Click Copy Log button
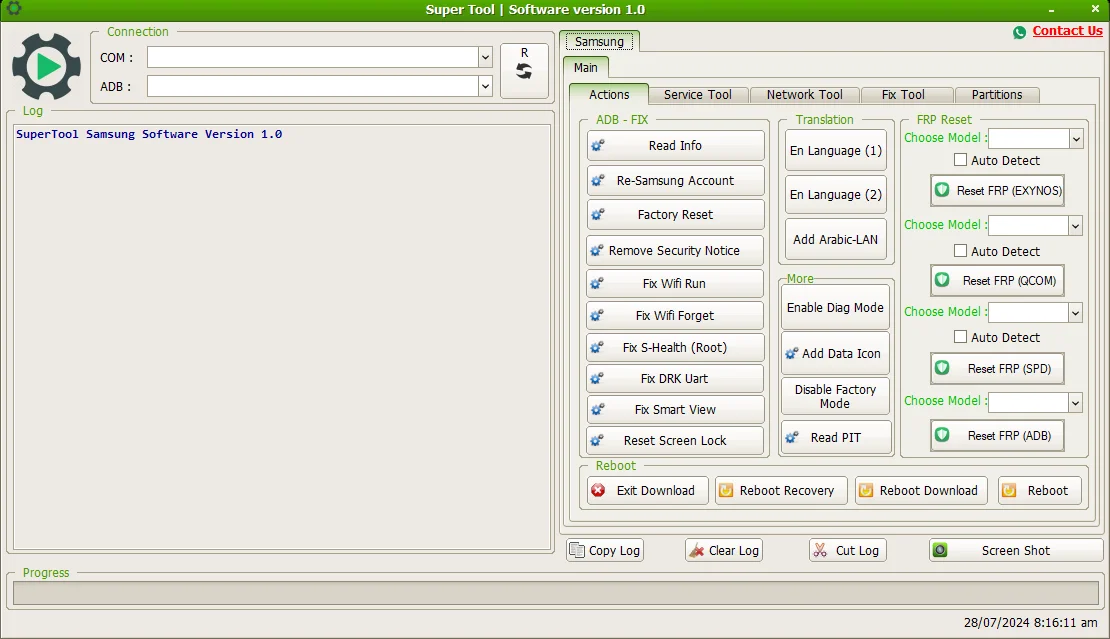 [605, 550]
